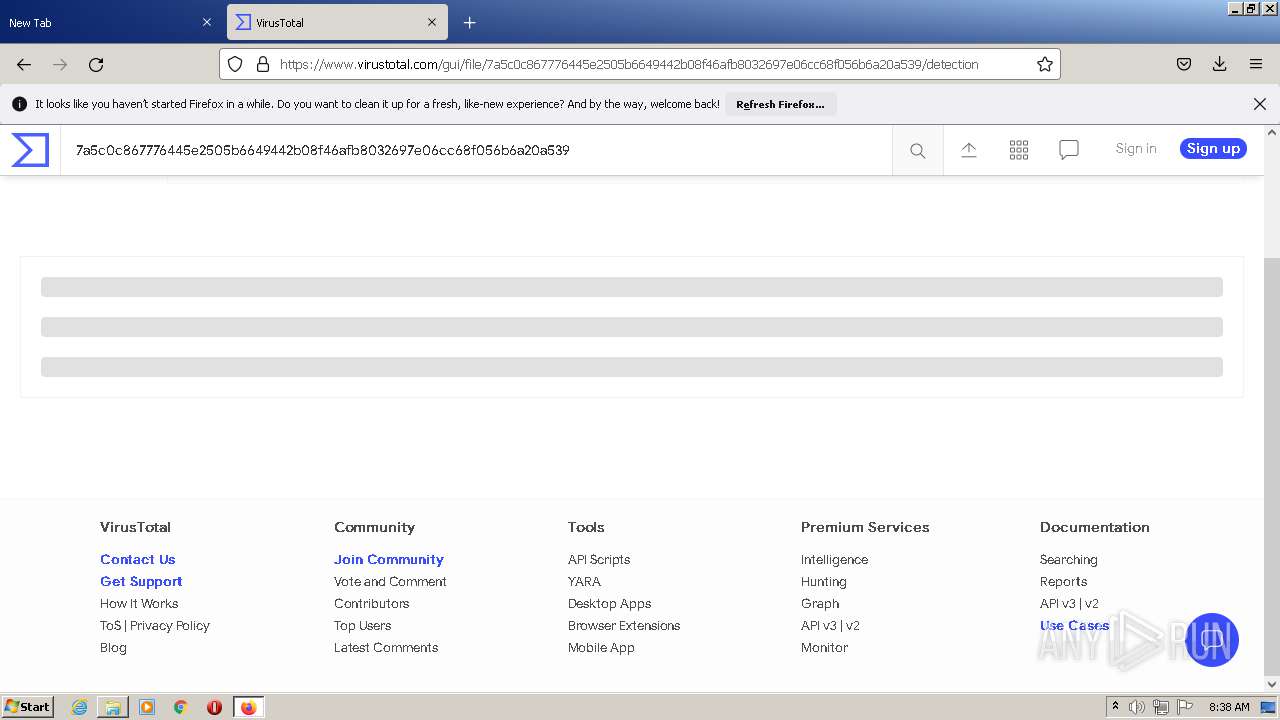
Task: Open Windows Explorer folder in taskbar
Action: [113, 707]
